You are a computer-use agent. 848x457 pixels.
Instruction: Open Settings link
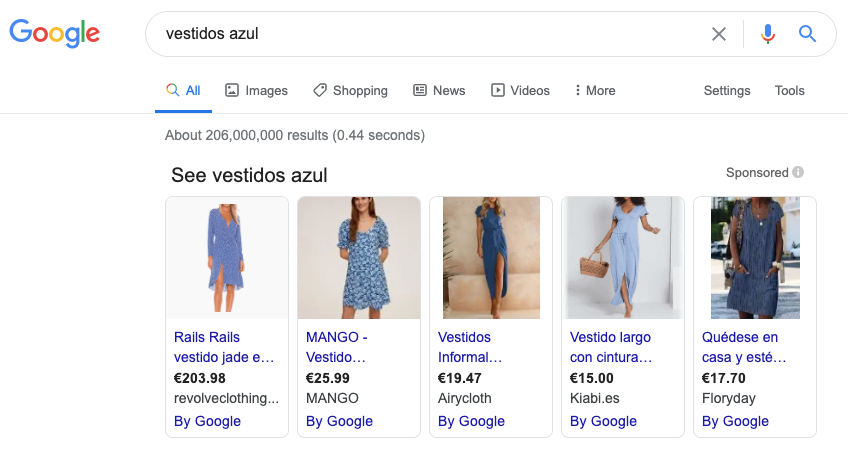click(x=727, y=90)
